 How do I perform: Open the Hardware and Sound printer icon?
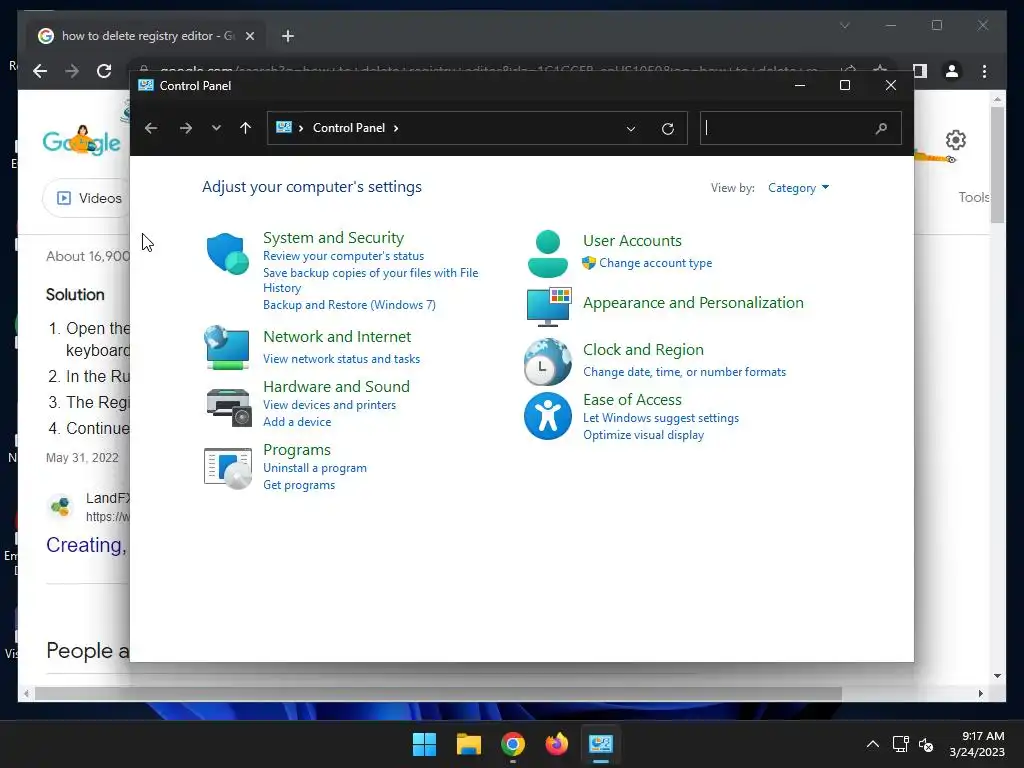click(x=229, y=407)
